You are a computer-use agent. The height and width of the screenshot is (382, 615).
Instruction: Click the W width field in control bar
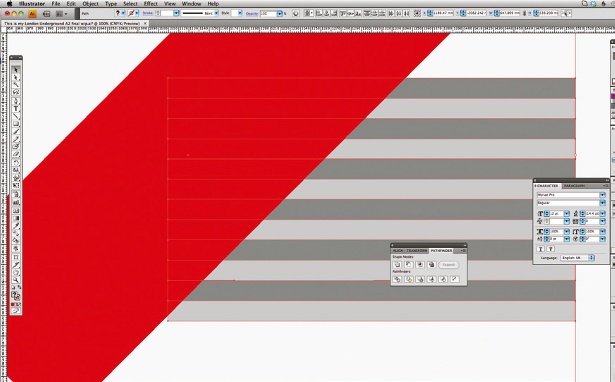pos(509,13)
